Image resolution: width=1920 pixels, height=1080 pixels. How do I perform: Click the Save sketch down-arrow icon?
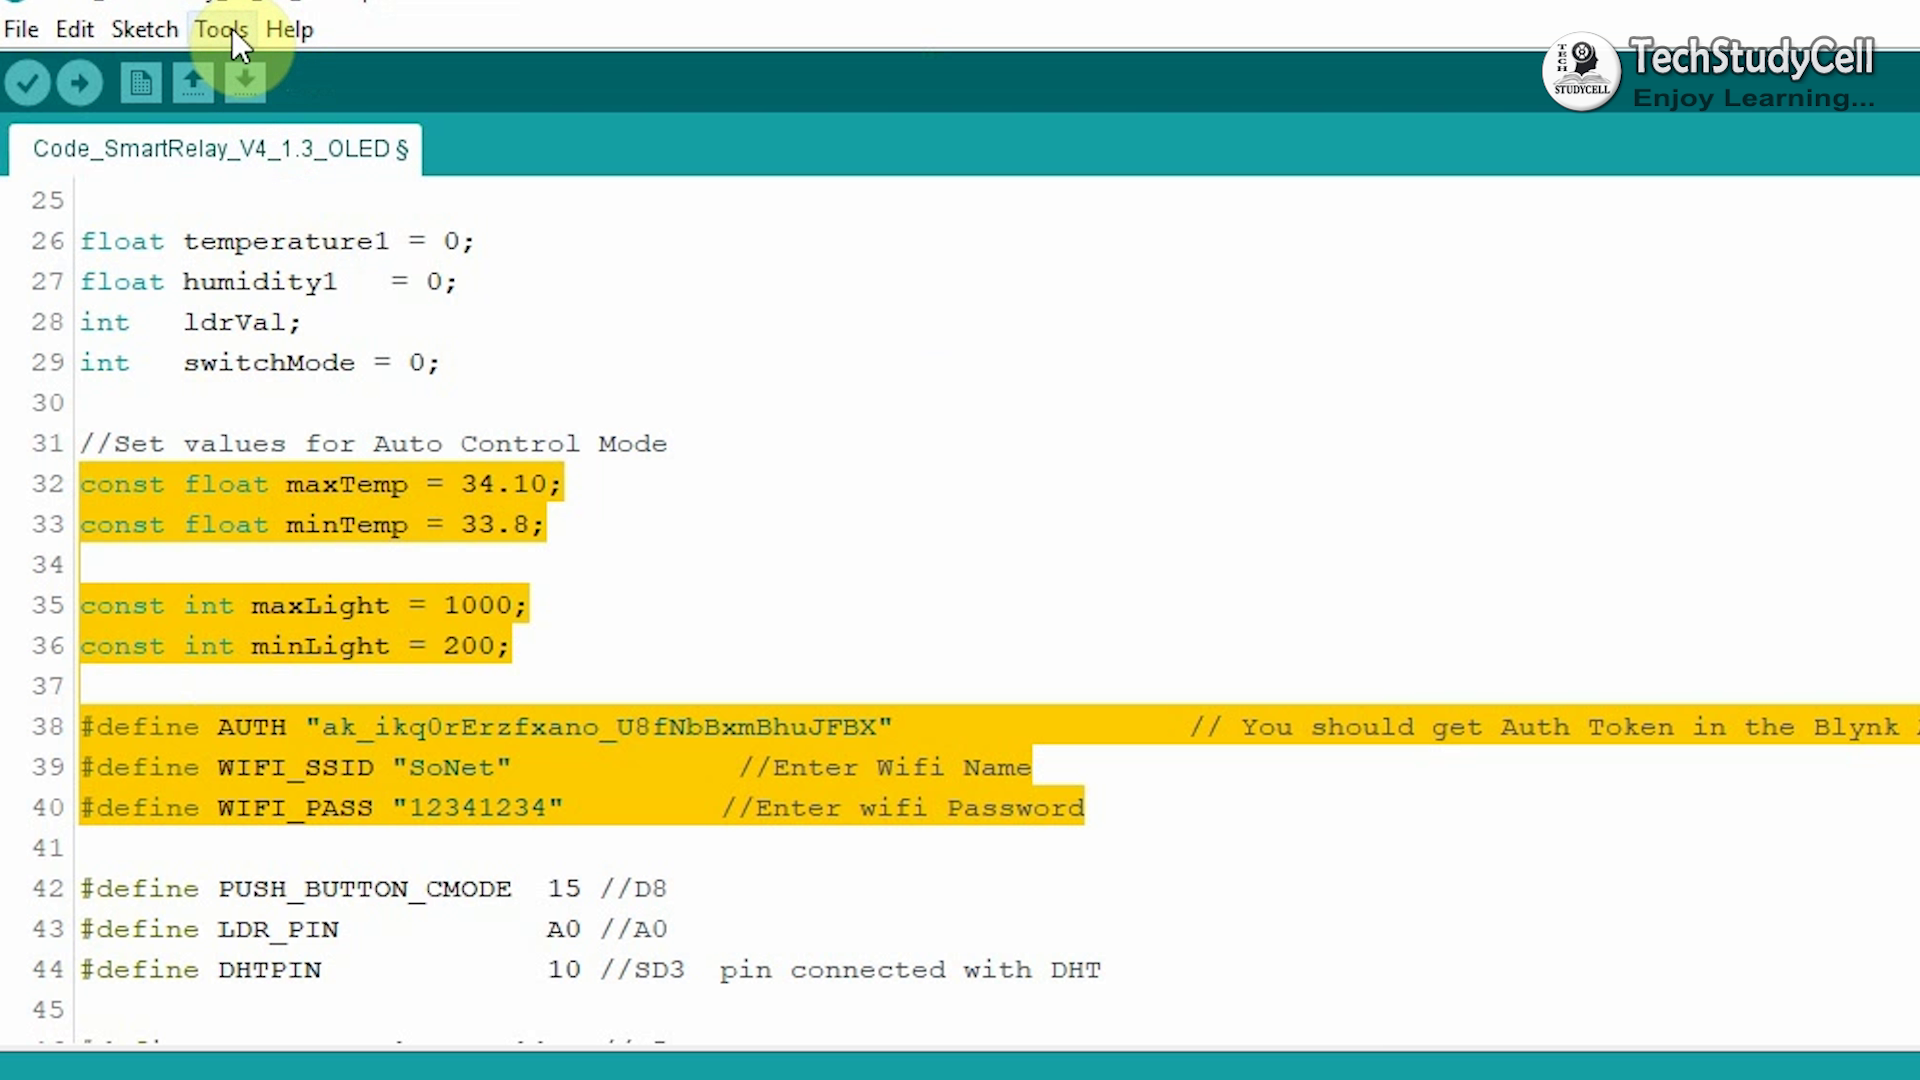click(245, 82)
